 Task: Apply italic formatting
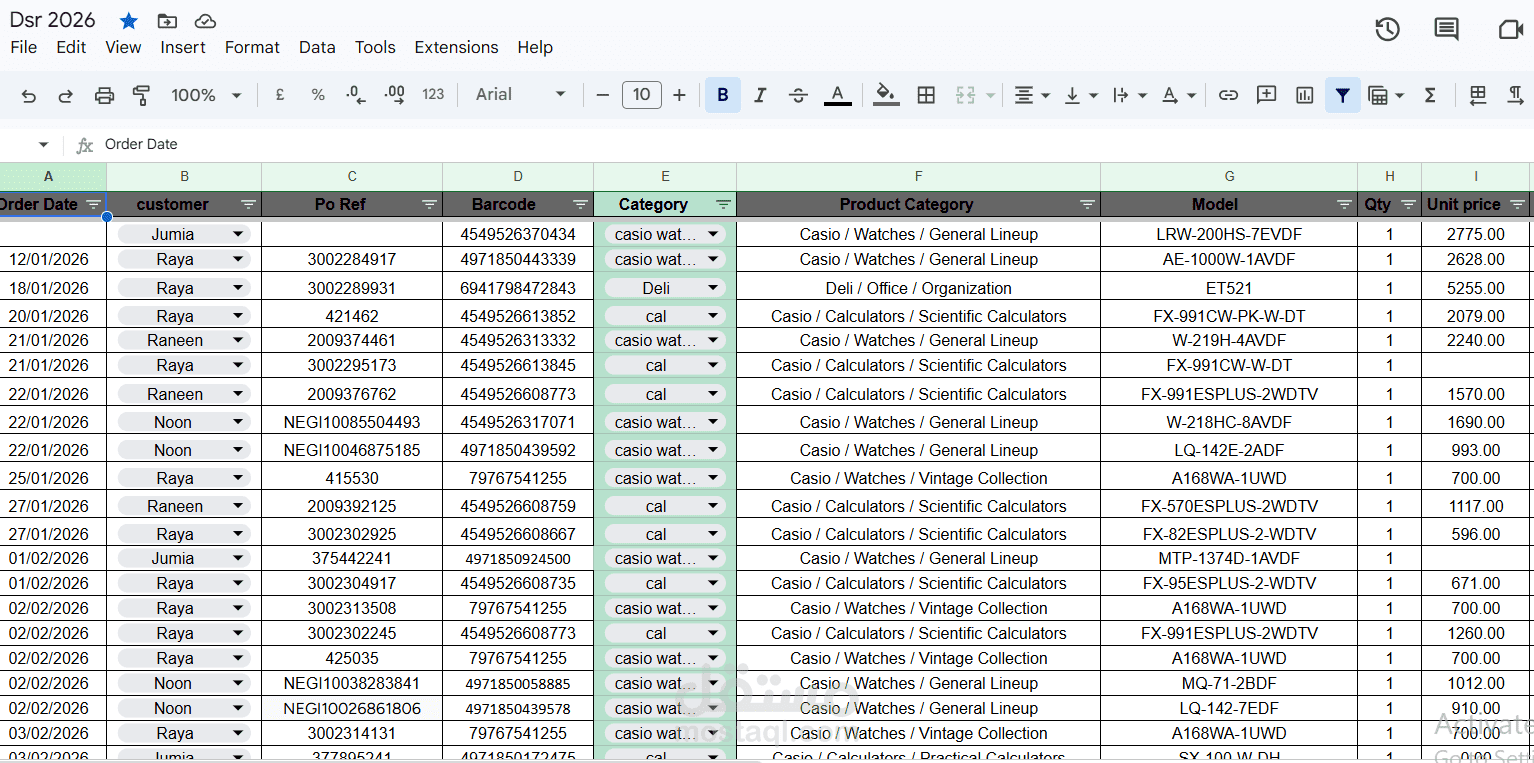760,95
